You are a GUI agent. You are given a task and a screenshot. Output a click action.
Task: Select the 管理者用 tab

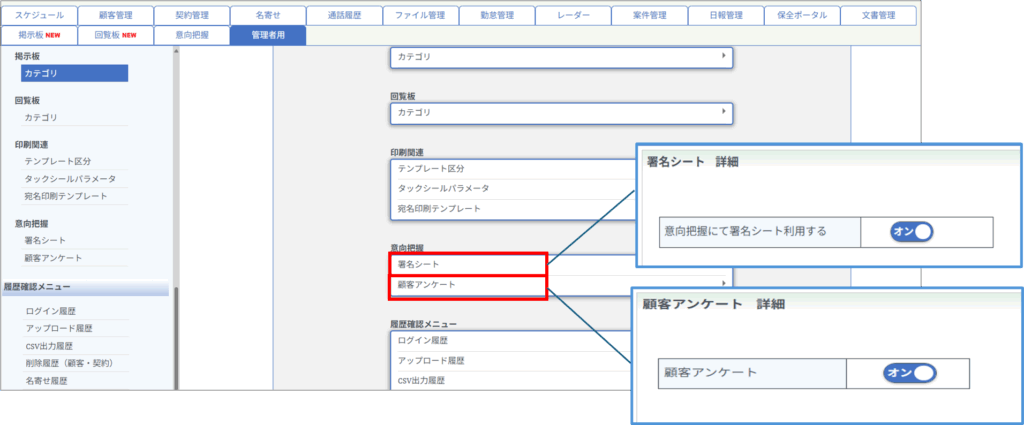click(267, 35)
